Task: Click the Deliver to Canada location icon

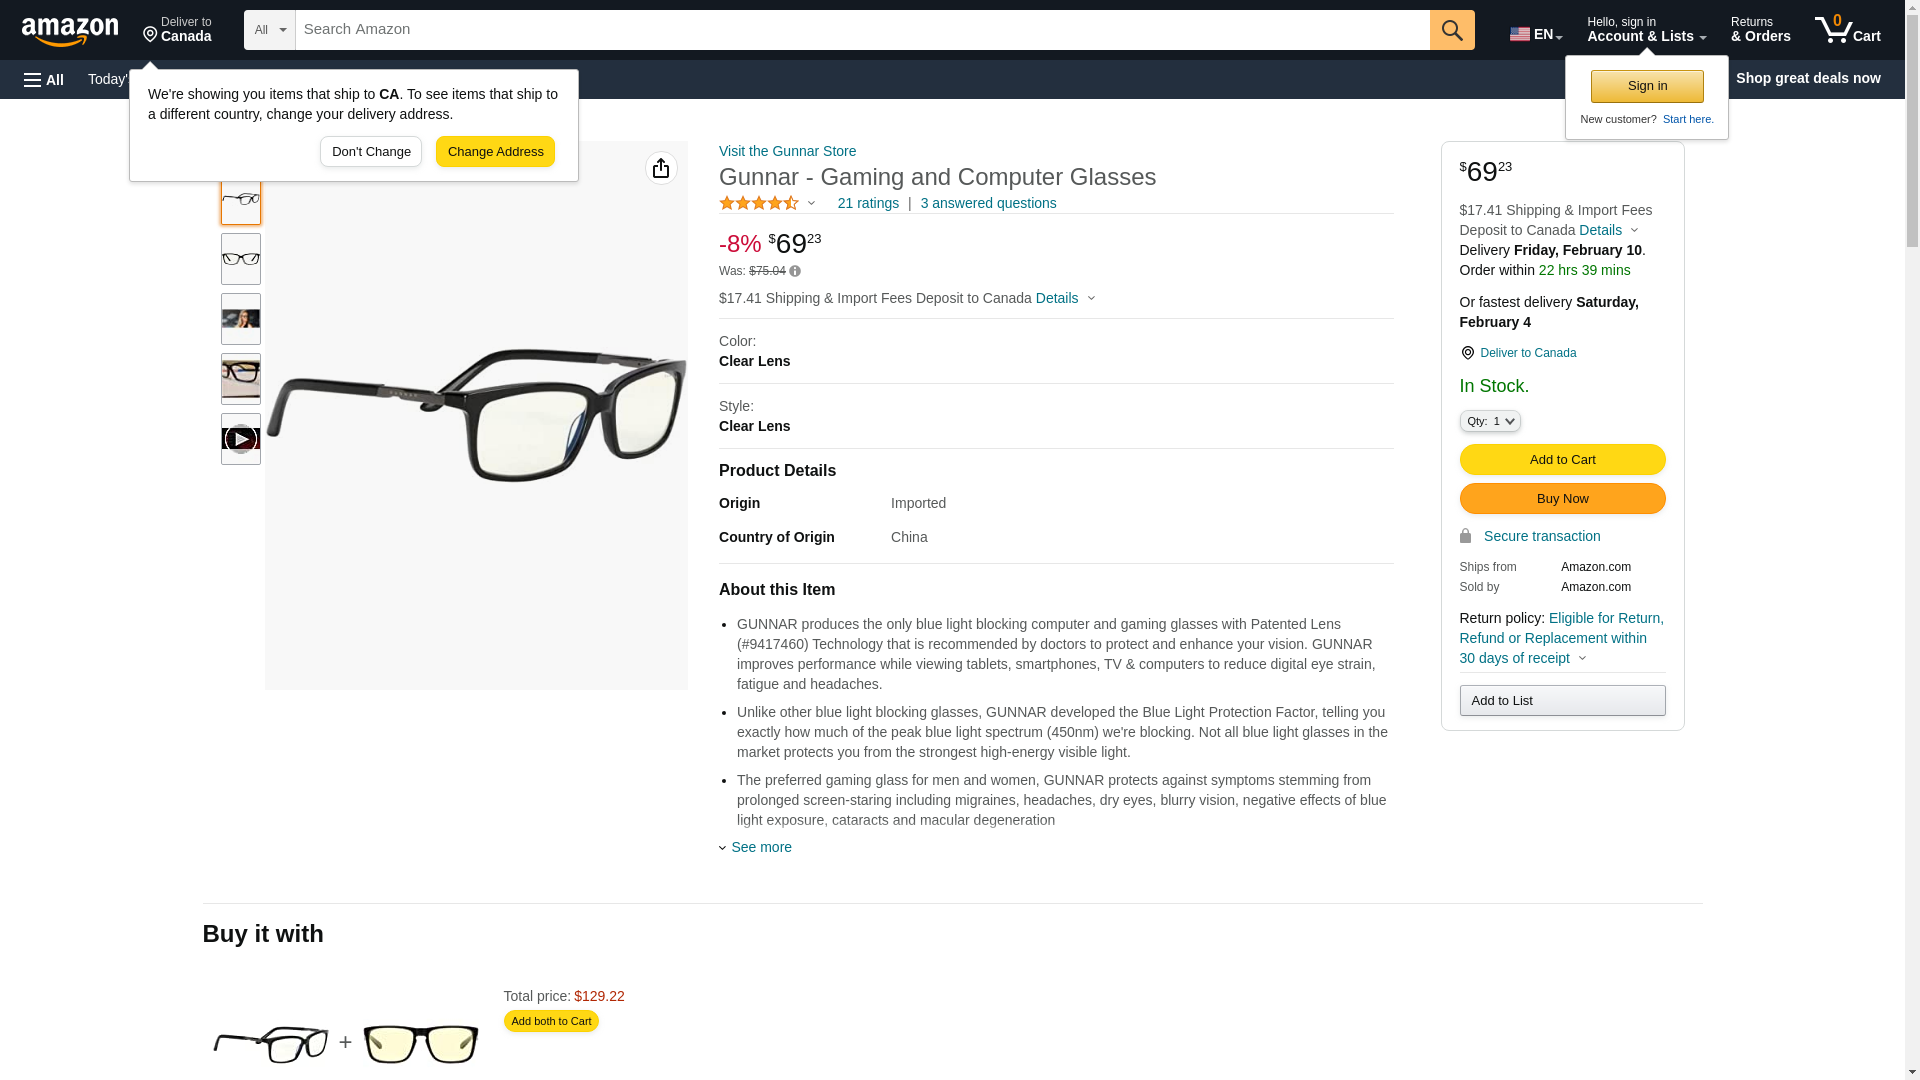Action: pos(1467,353)
